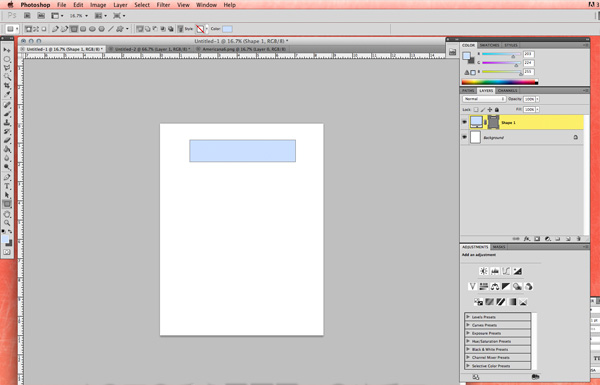The height and width of the screenshot is (385, 600).
Task: Select the Blur tool
Action: click(7, 158)
